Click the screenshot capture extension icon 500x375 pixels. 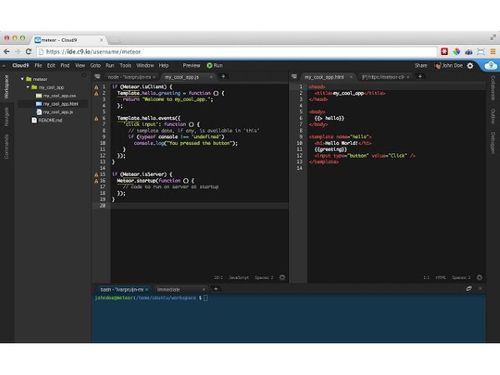coord(481,51)
